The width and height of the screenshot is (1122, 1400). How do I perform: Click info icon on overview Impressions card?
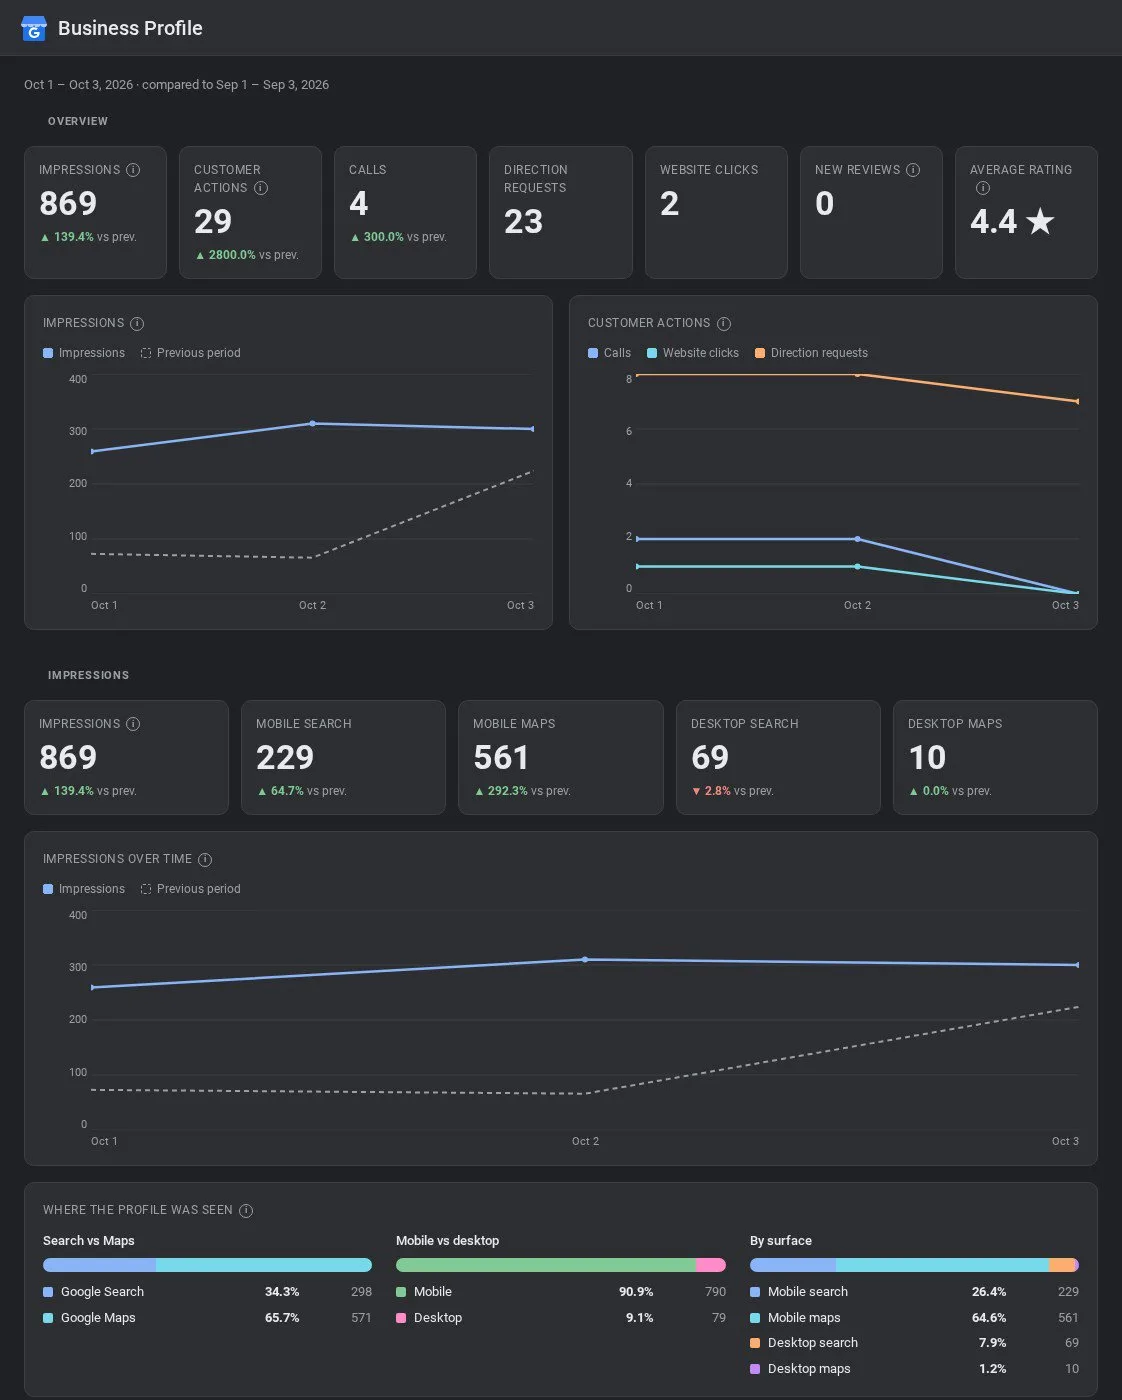coord(133,170)
